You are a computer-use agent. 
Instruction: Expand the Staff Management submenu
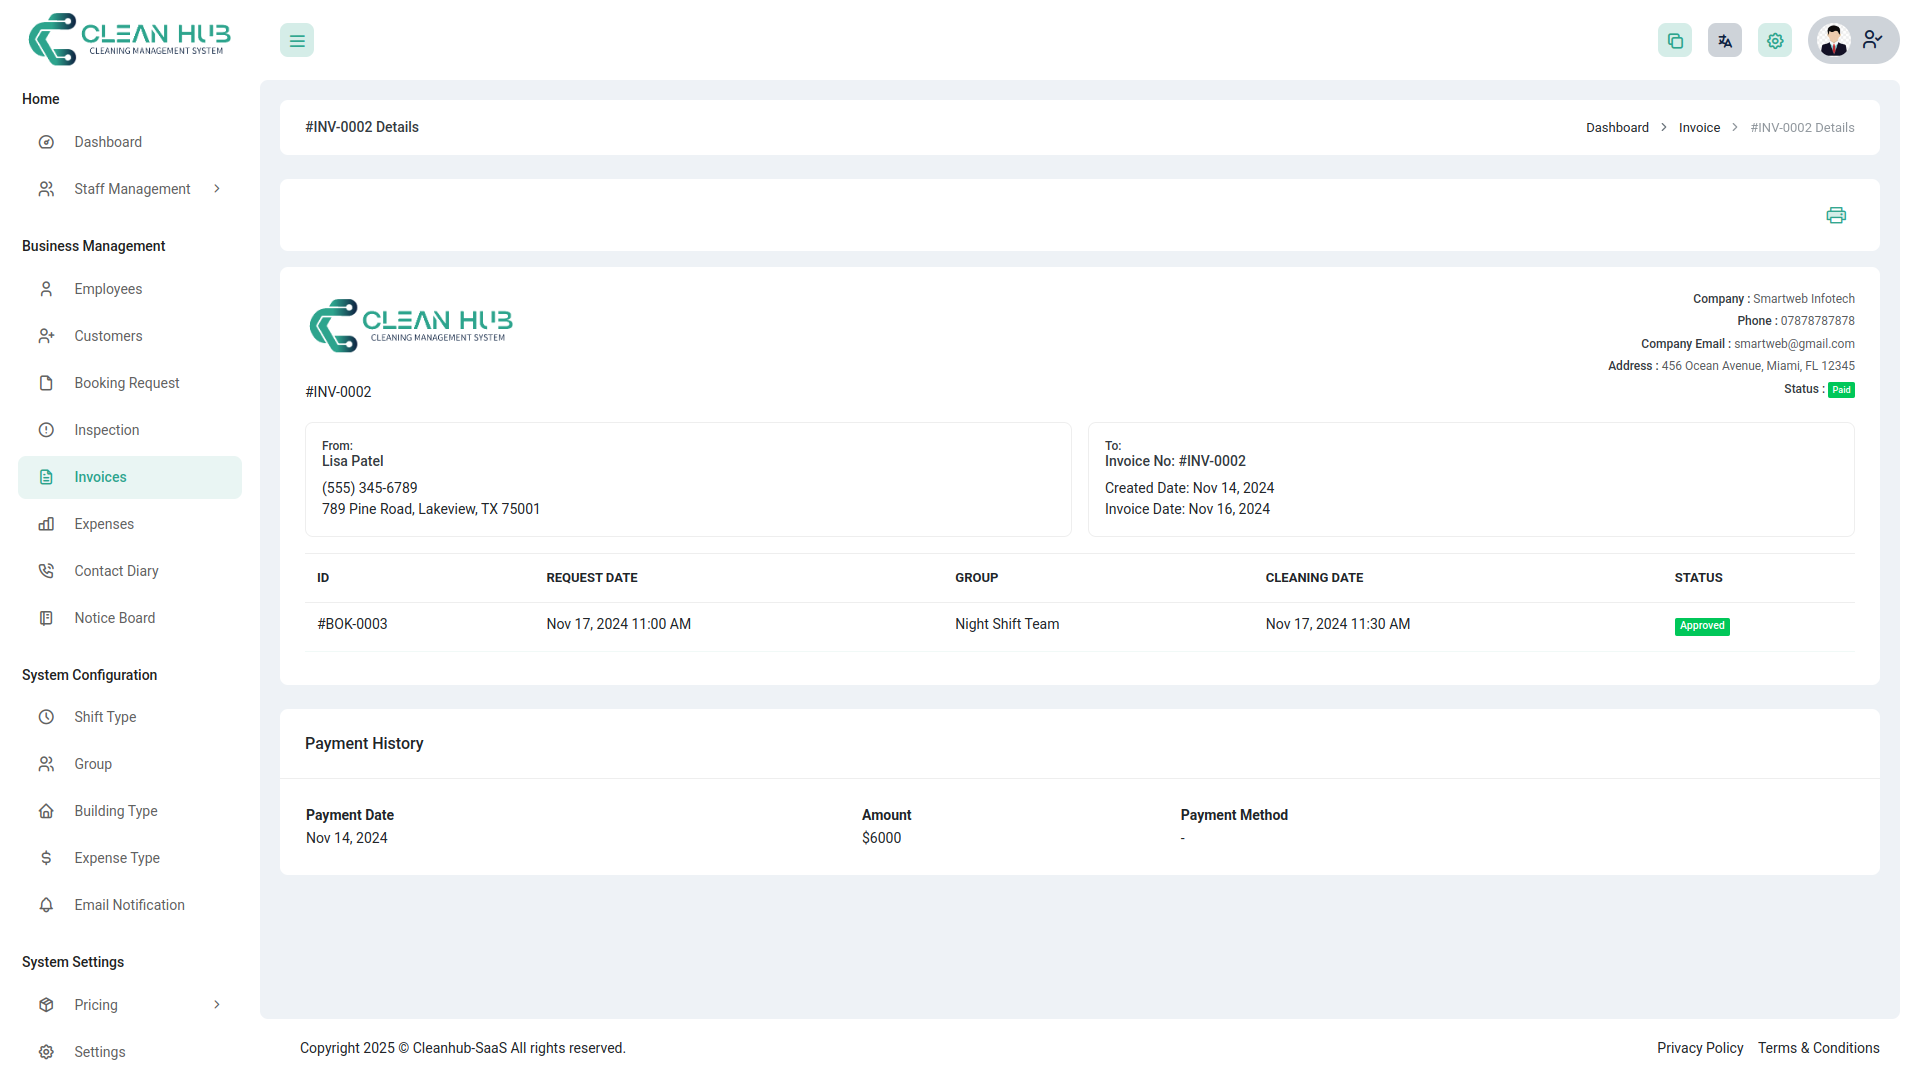coord(217,189)
